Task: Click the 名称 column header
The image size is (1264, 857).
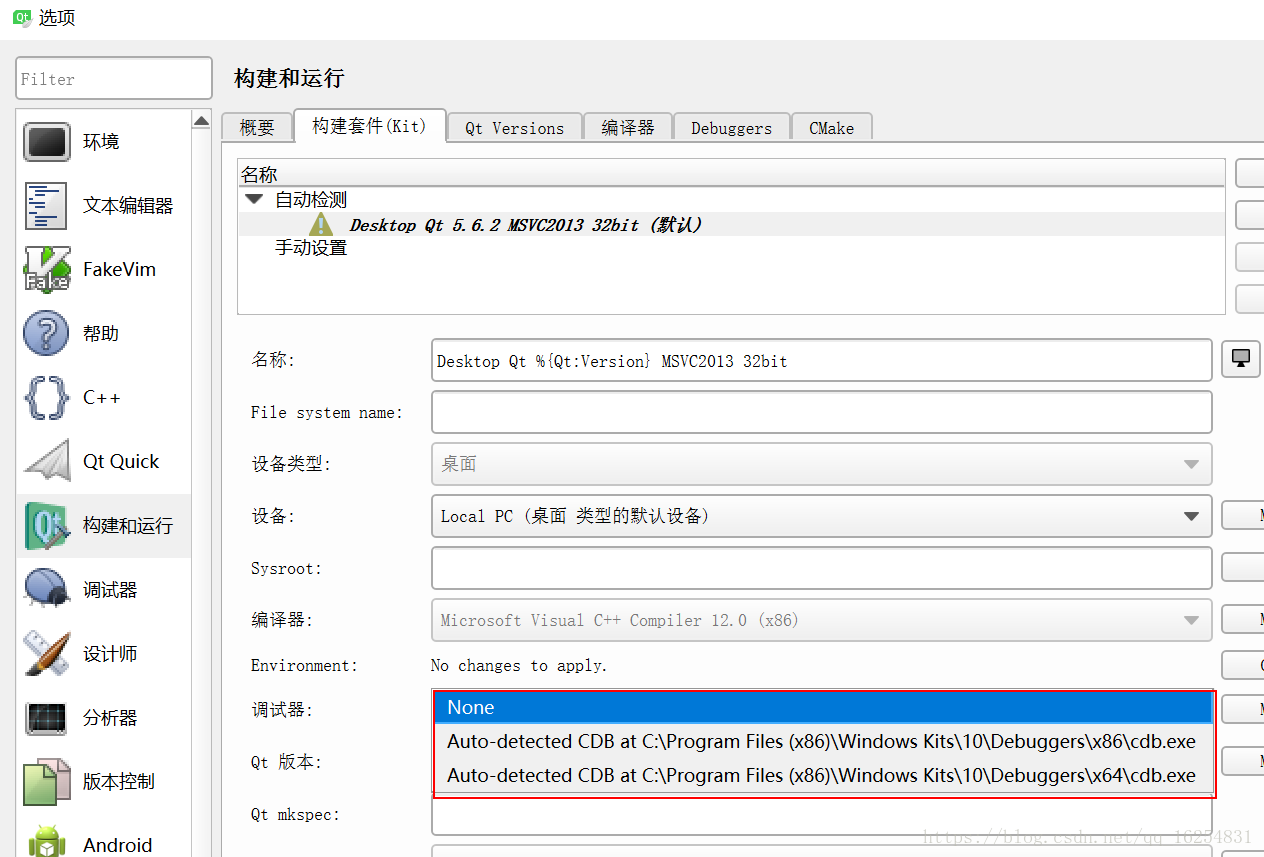Action: point(731,174)
